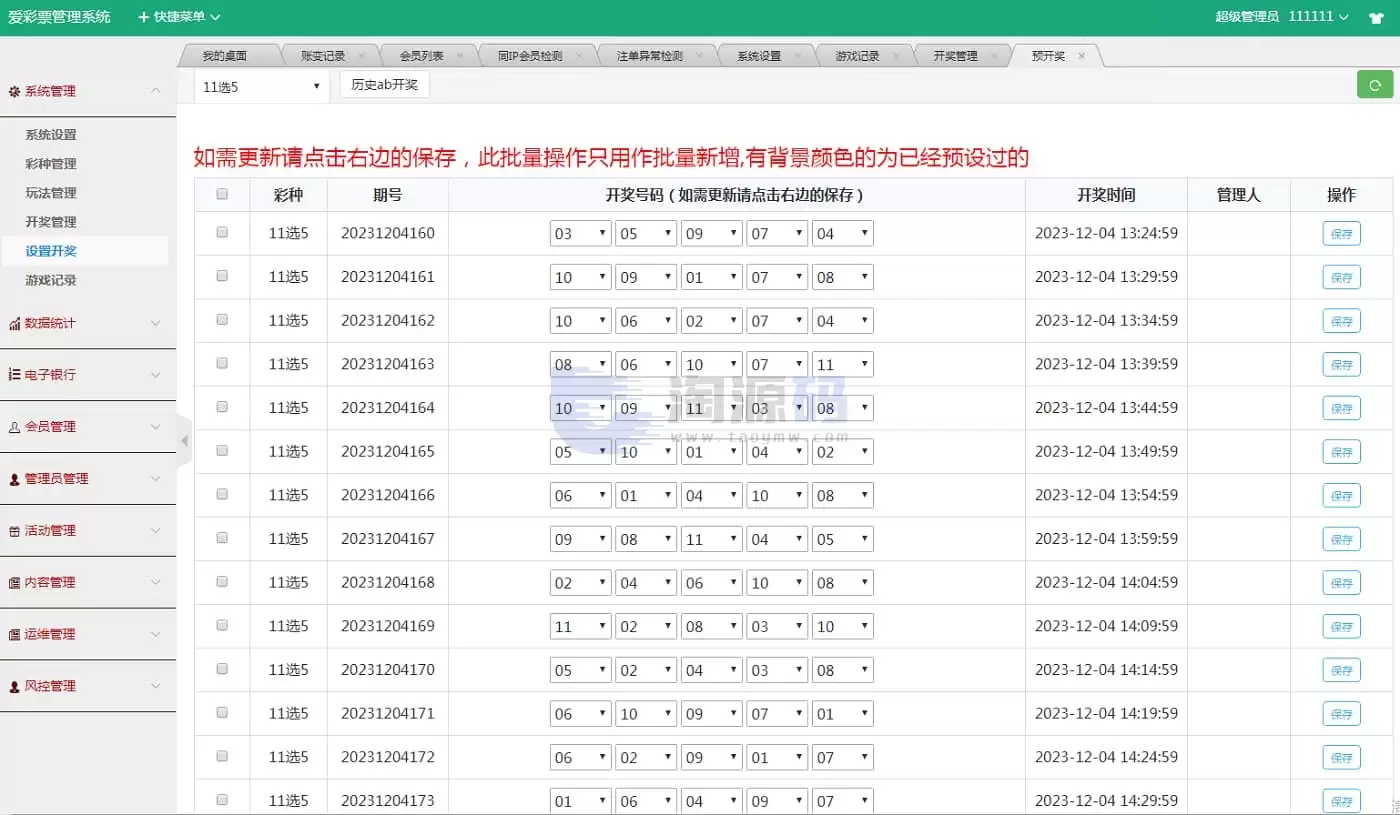The height and width of the screenshot is (815, 1400).
Task: Check the row for 期号 20231204167
Action: click(x=222, y=538)
